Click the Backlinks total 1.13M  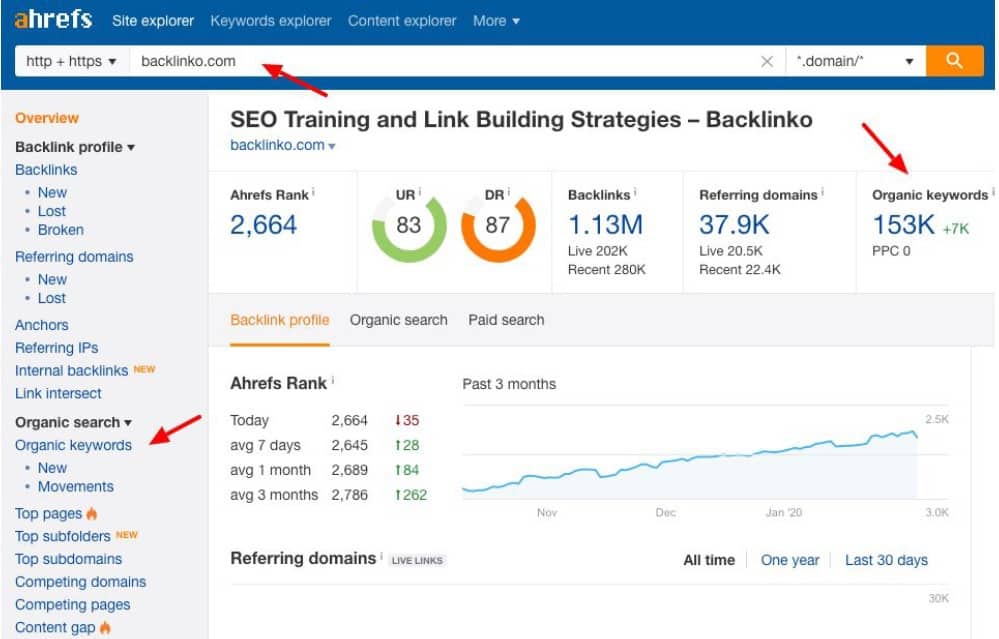click(605, 225)
